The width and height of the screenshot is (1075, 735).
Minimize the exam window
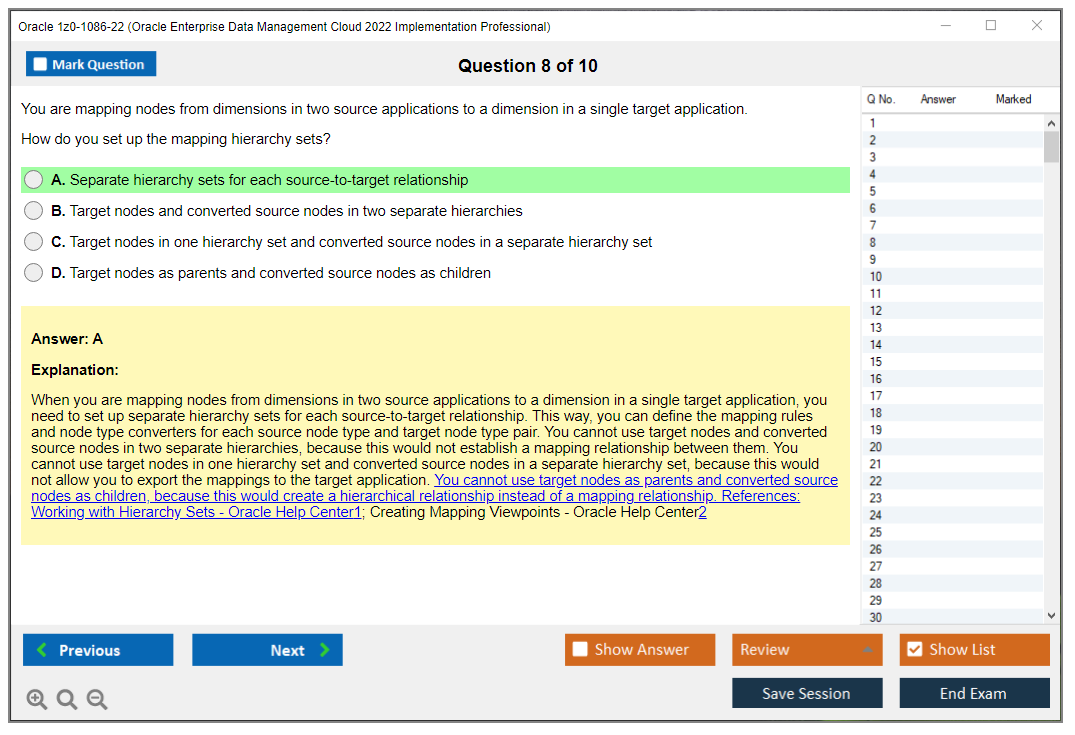[945, 26]
